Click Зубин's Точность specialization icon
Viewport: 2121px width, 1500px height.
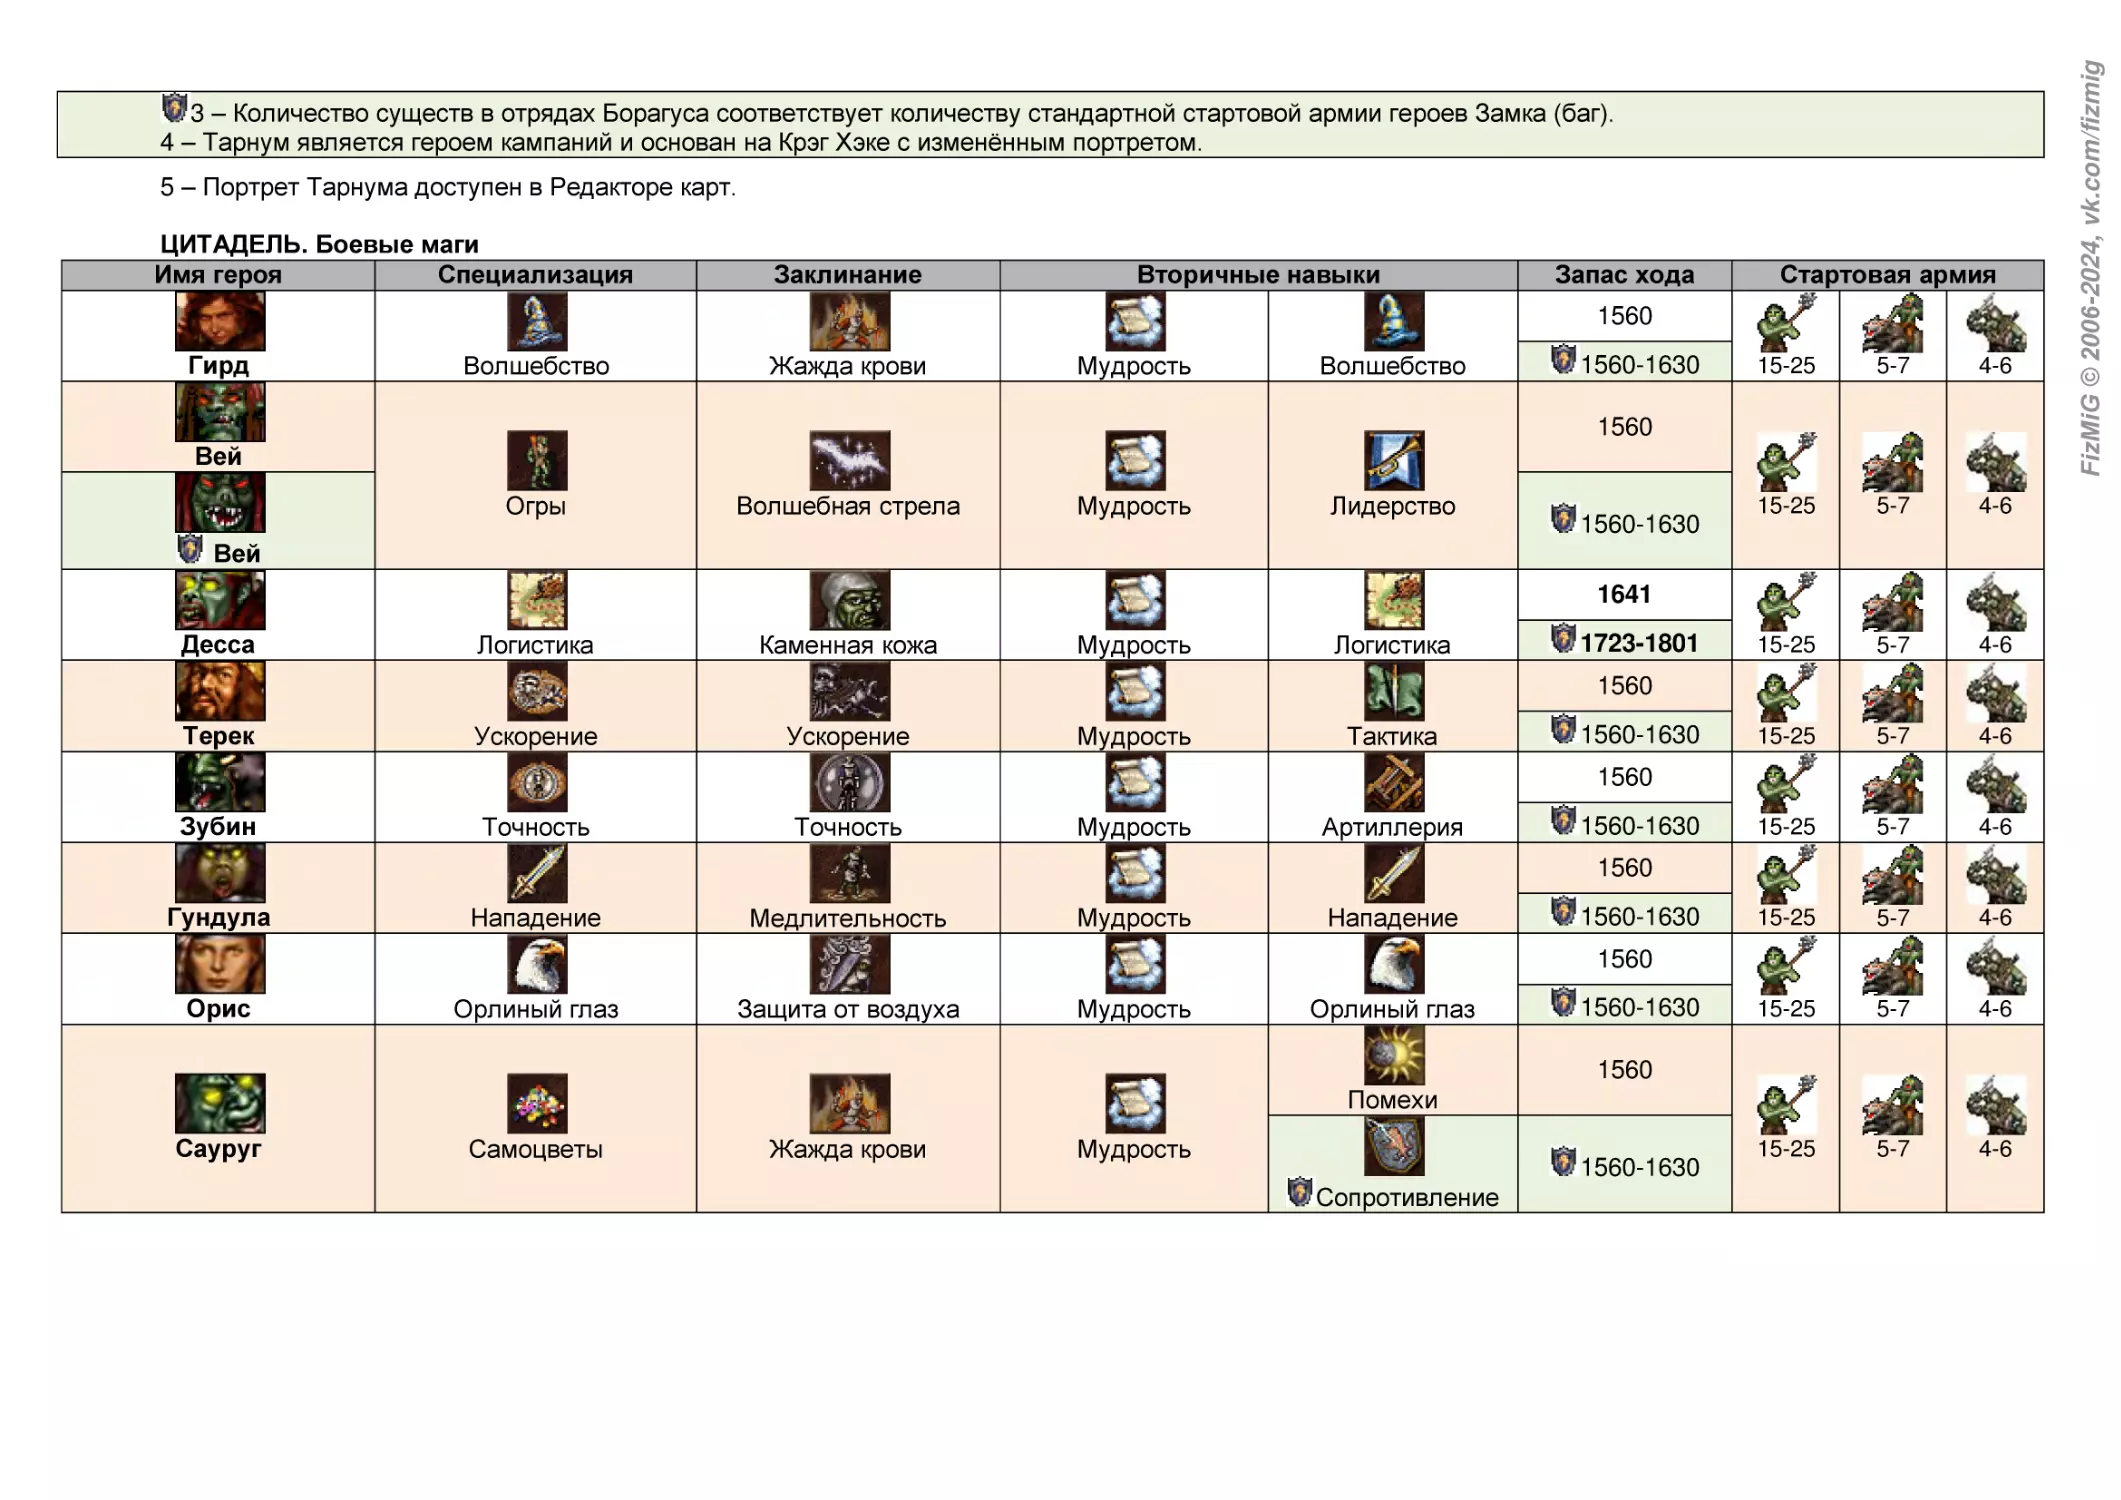click(537, 782)
